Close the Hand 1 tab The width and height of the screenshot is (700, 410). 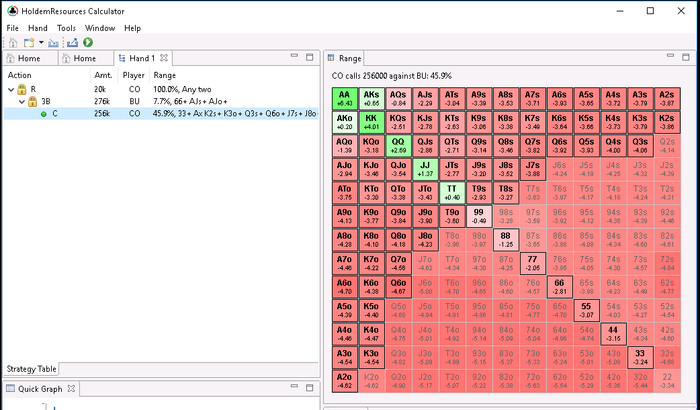(x=164, y=58)
